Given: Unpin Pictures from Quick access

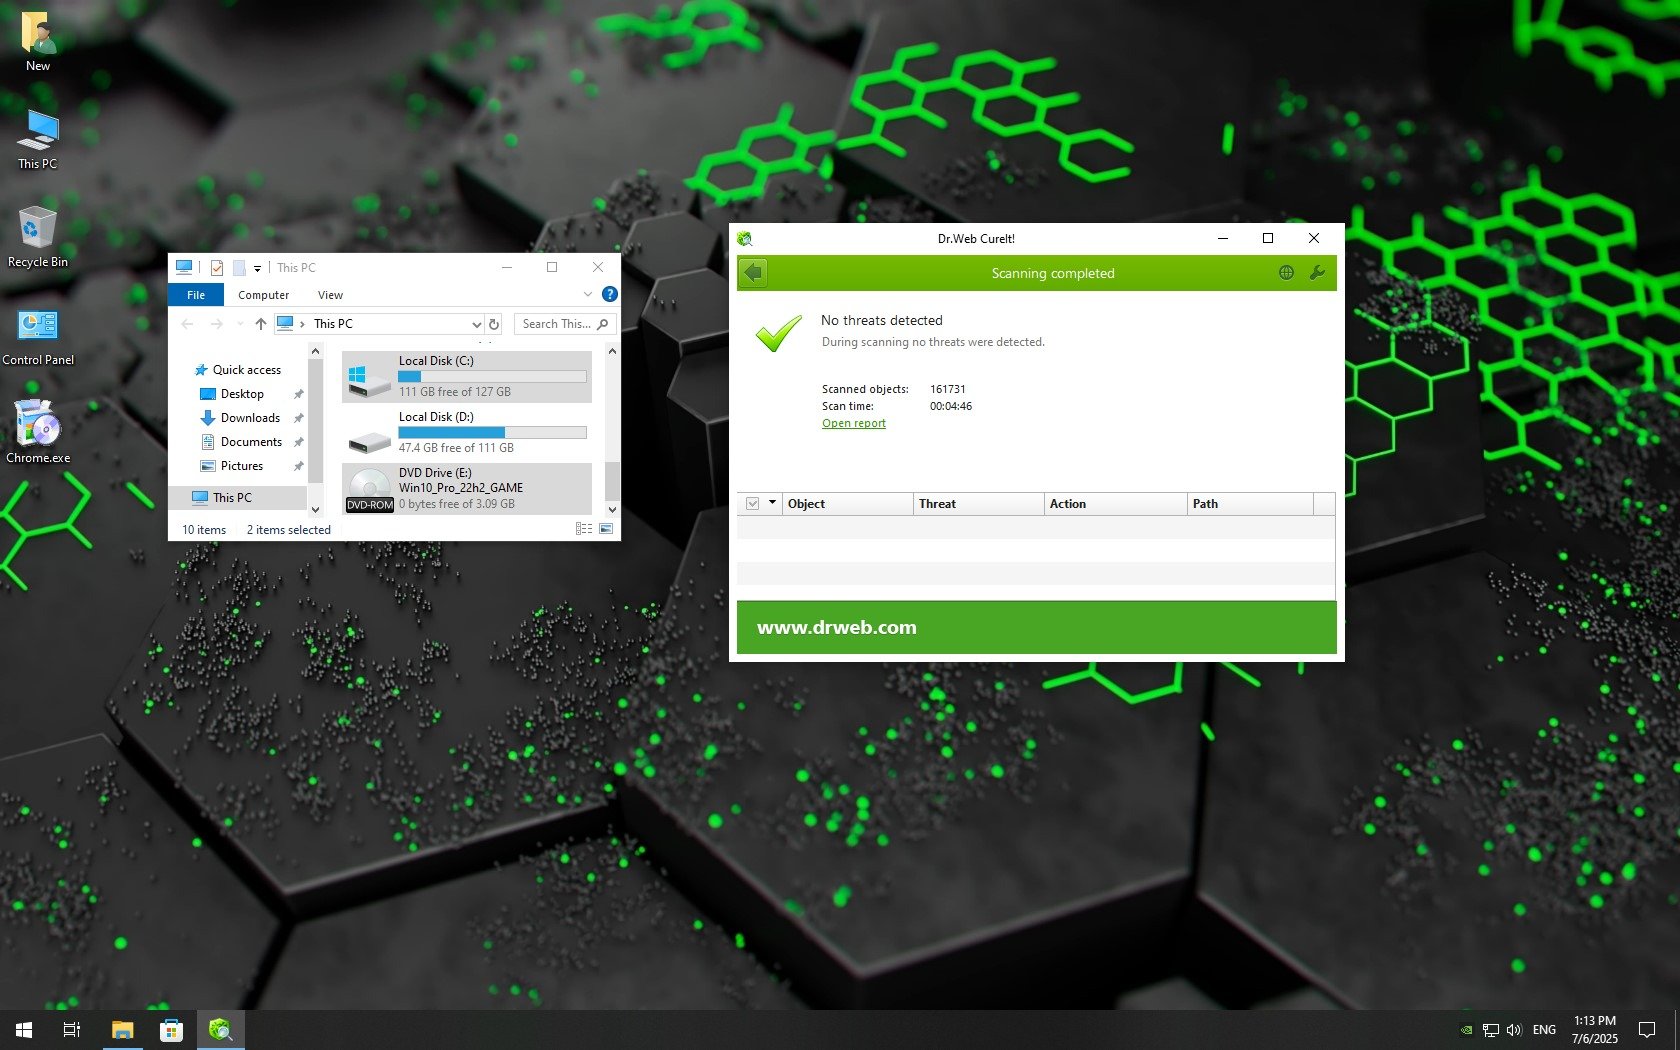Looking at the screenshot, I should pos(298,466).
